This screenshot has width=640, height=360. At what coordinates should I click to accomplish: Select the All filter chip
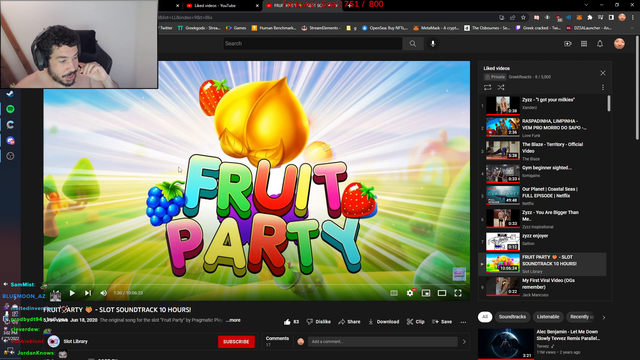coord(485,317)
